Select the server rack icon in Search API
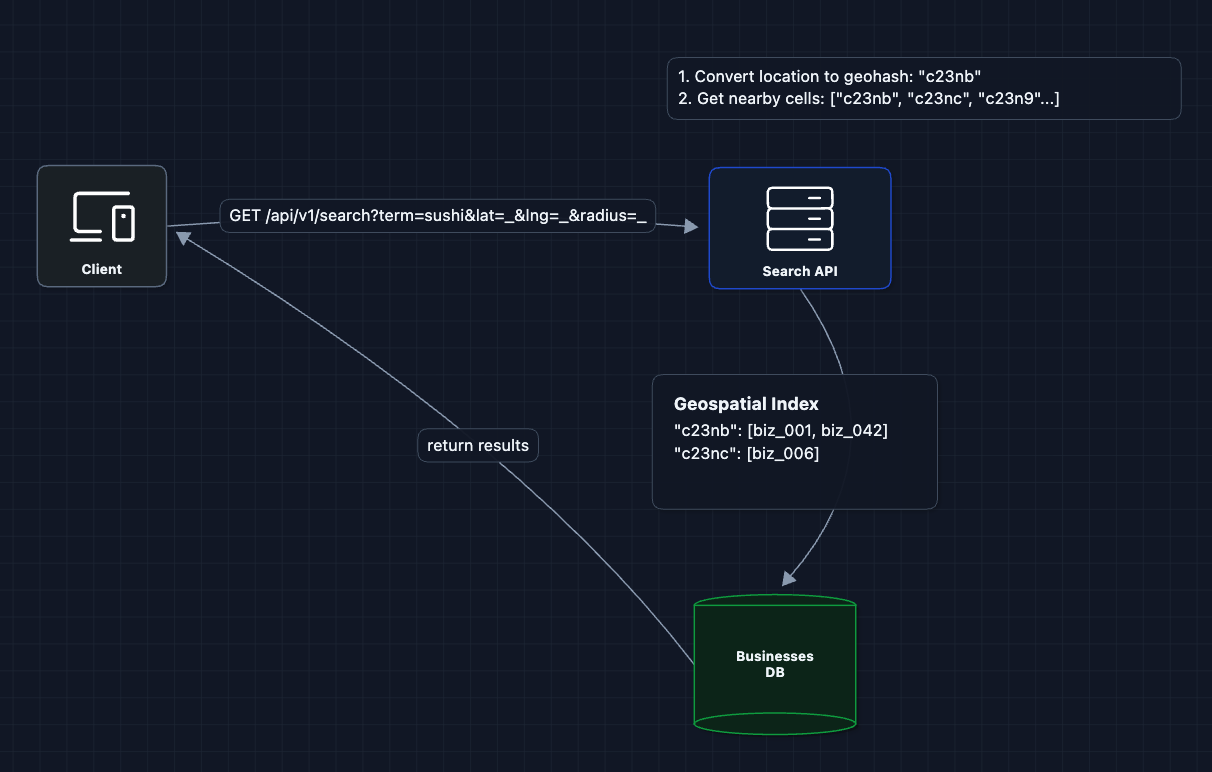This screenshot has height=772, width=1212. [799, 219]
